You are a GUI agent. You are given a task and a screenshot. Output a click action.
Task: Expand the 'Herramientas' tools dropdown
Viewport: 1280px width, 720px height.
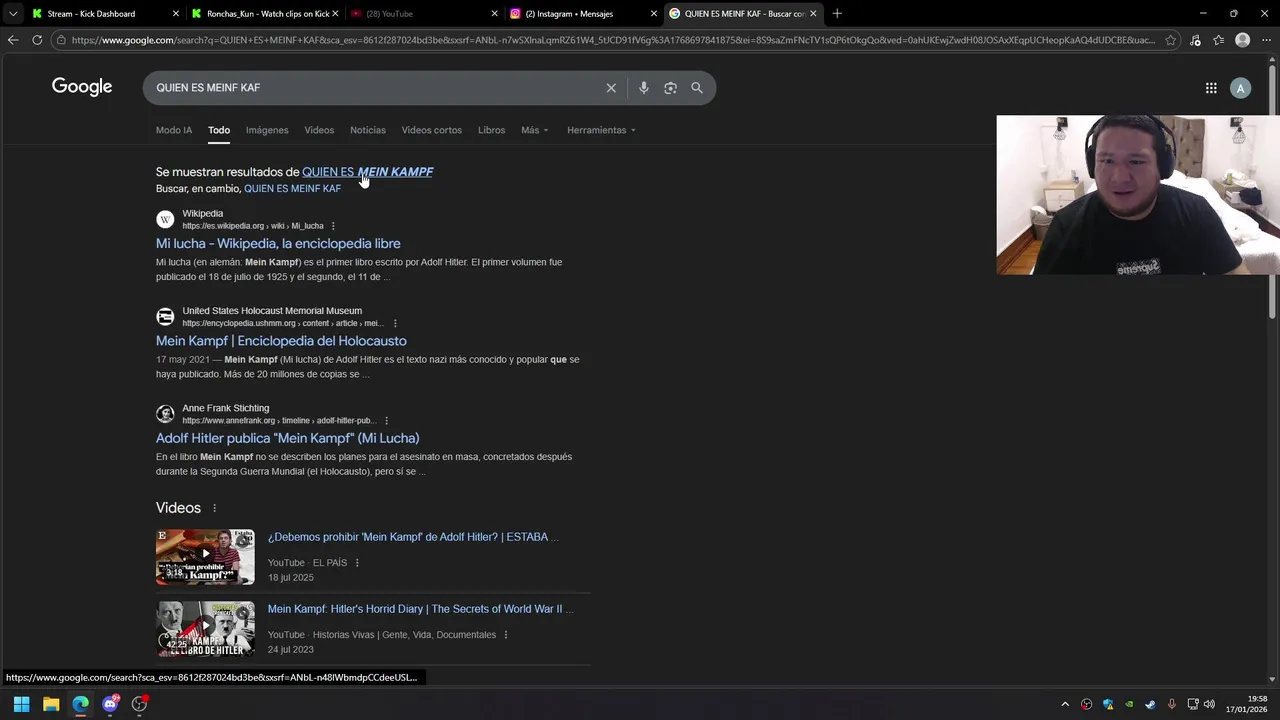coord(601,130)
